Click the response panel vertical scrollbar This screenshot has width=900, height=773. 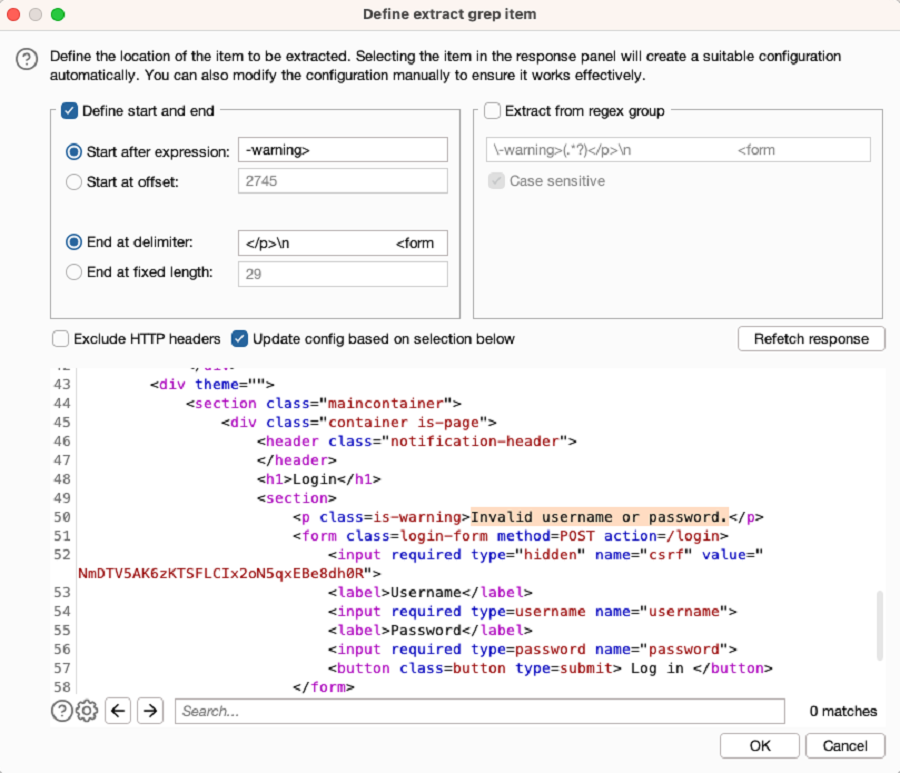point(879,626)
